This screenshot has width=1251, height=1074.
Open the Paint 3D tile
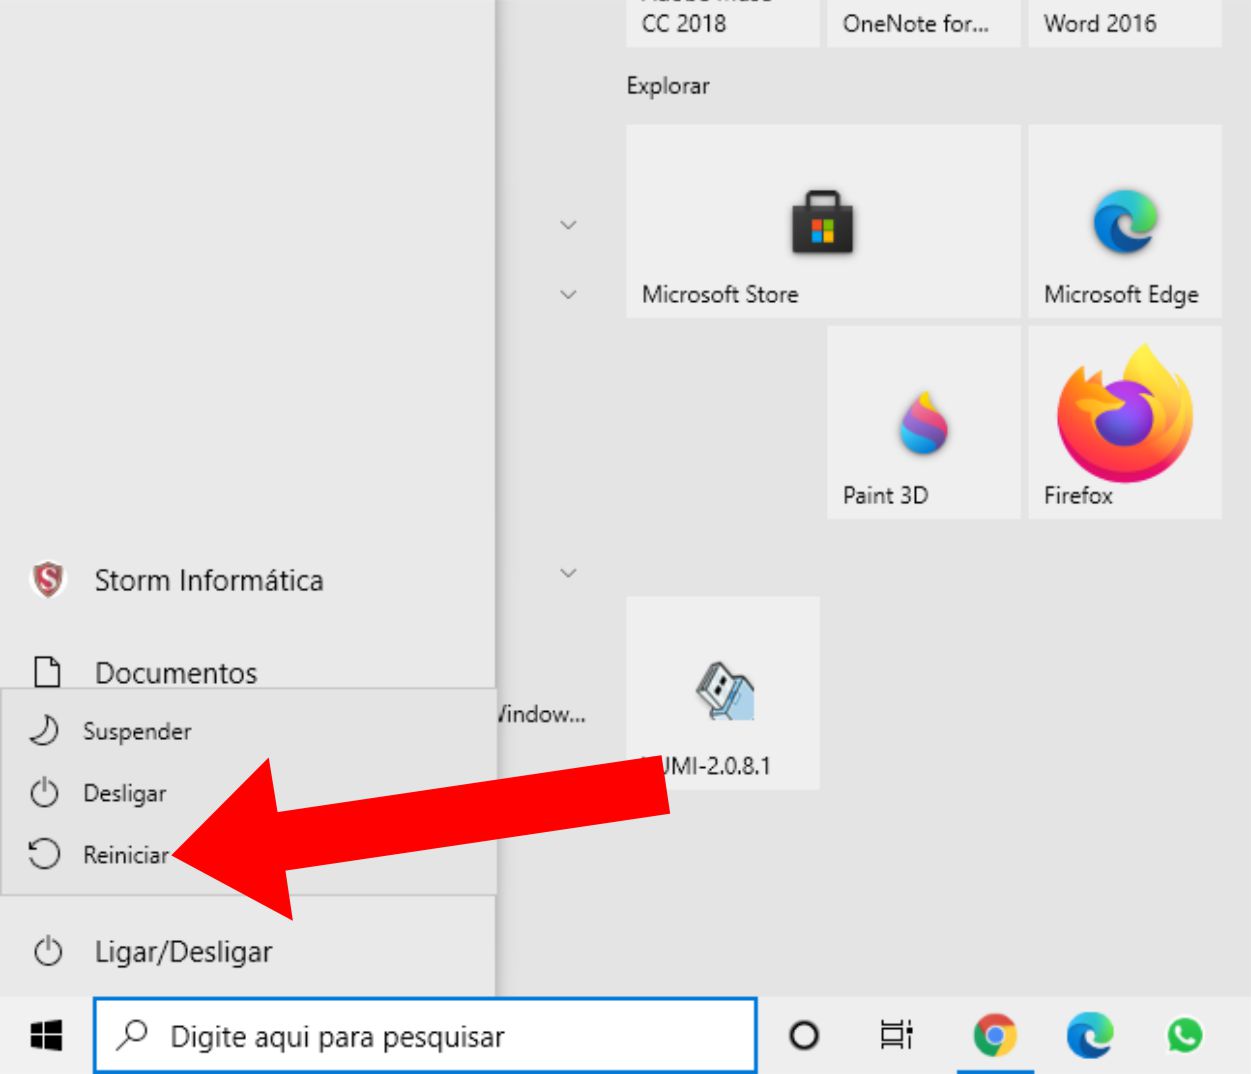tap(924, 422)
